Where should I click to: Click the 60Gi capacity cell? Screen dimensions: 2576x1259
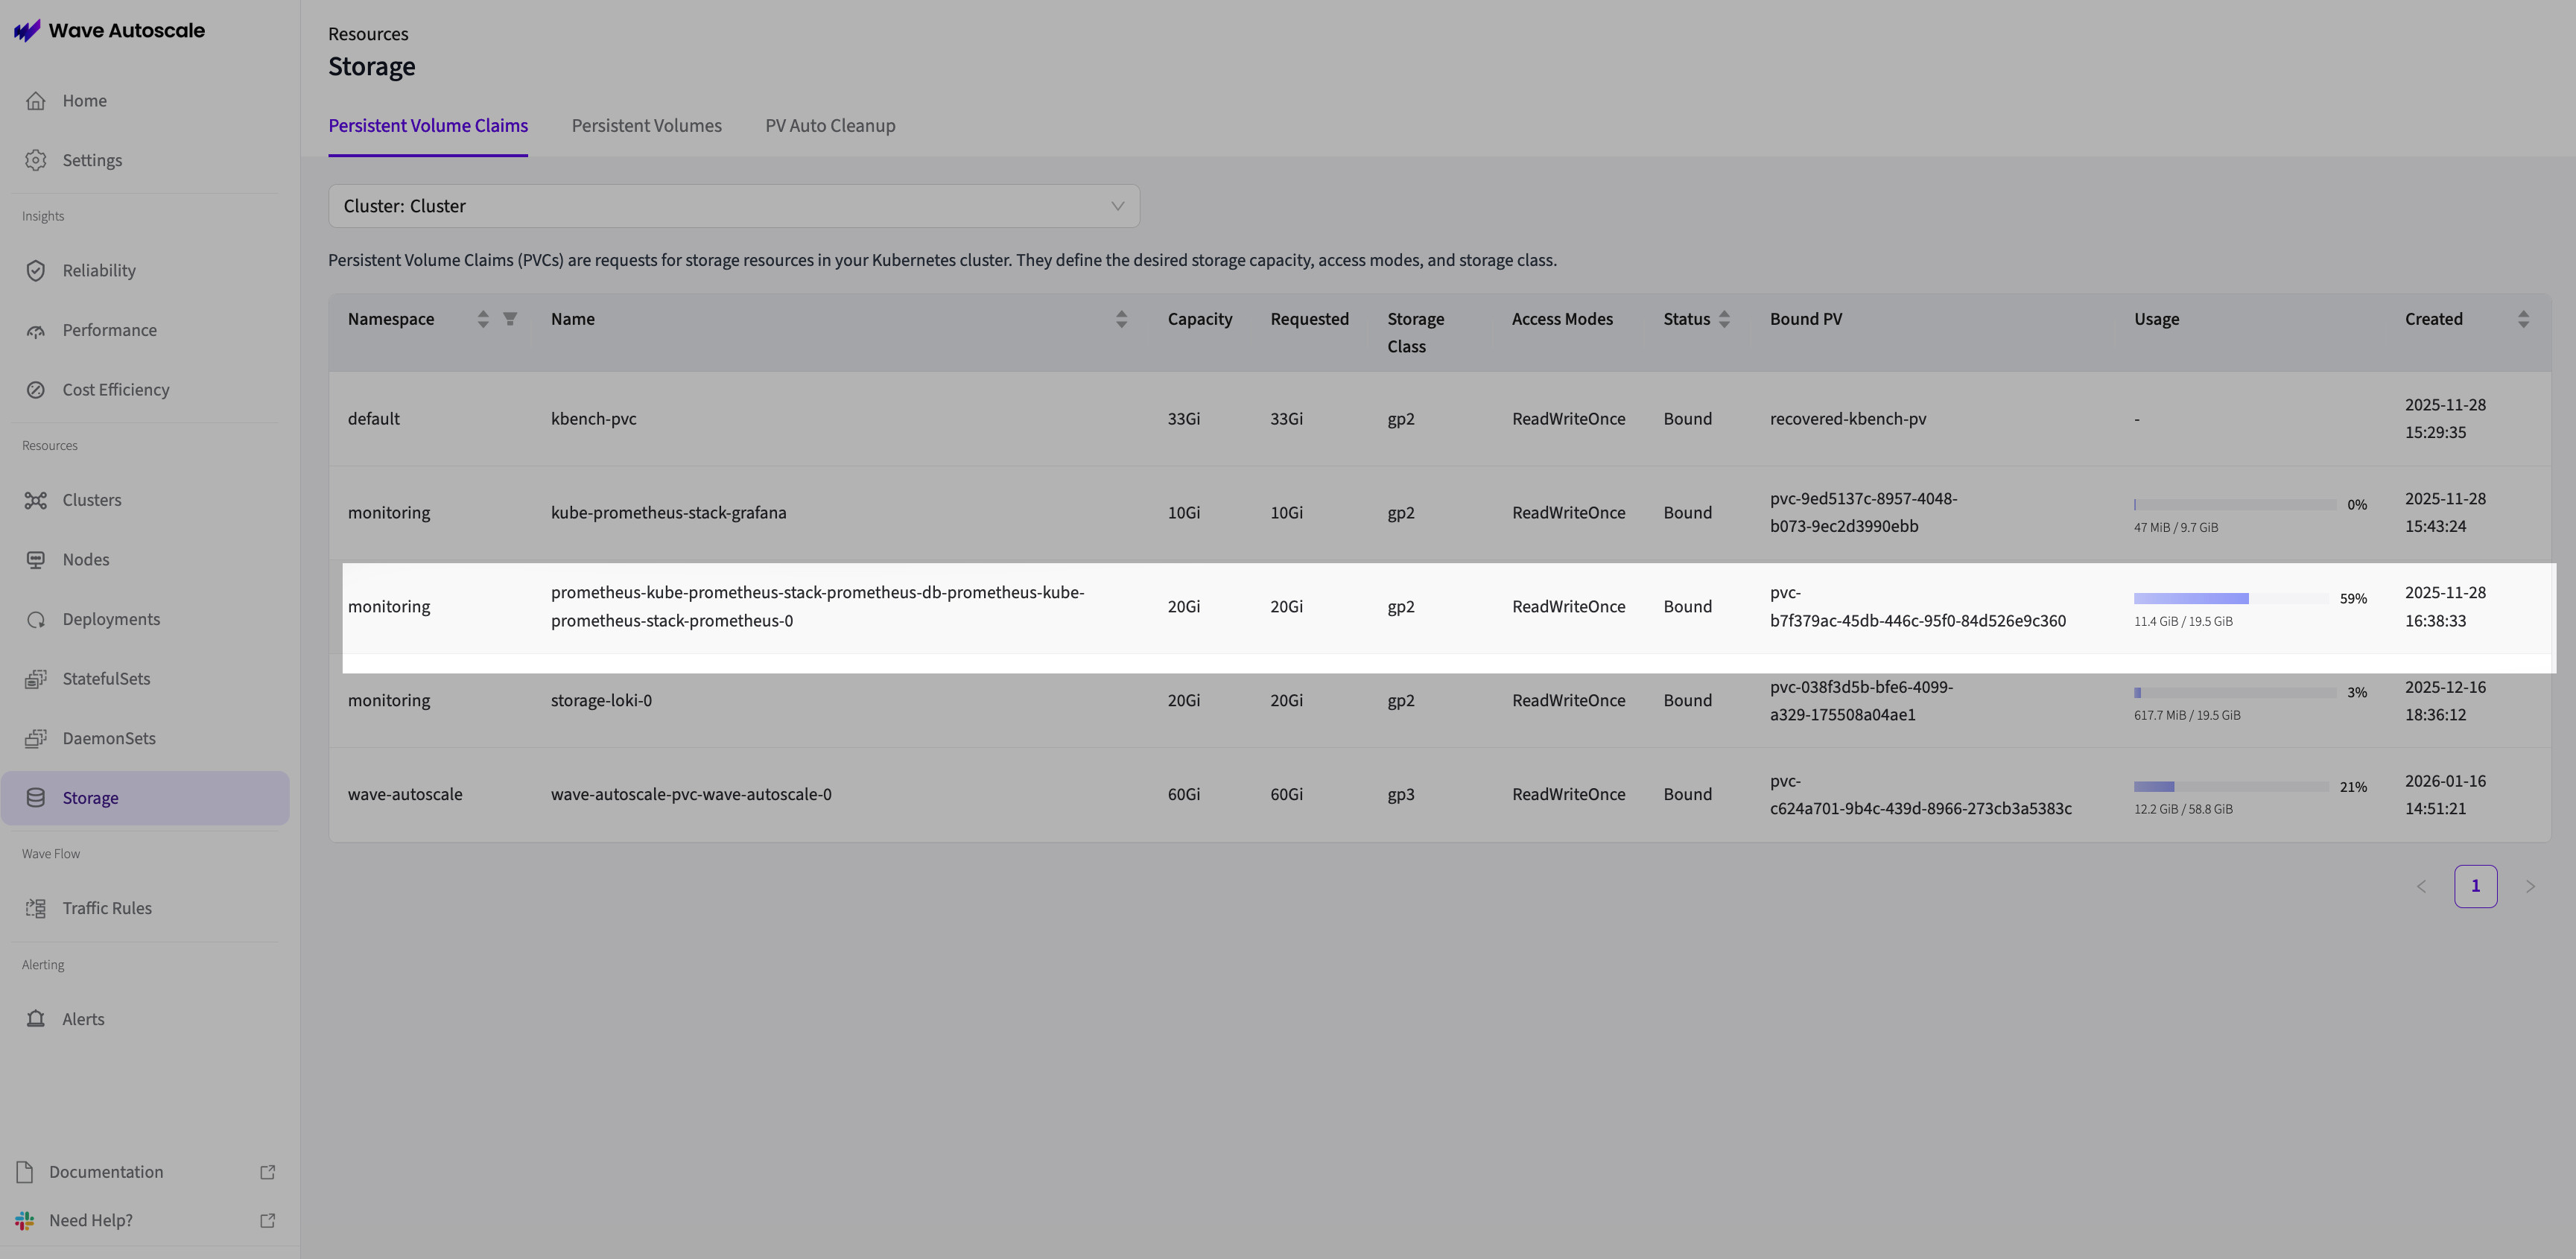click(1184, 795)
